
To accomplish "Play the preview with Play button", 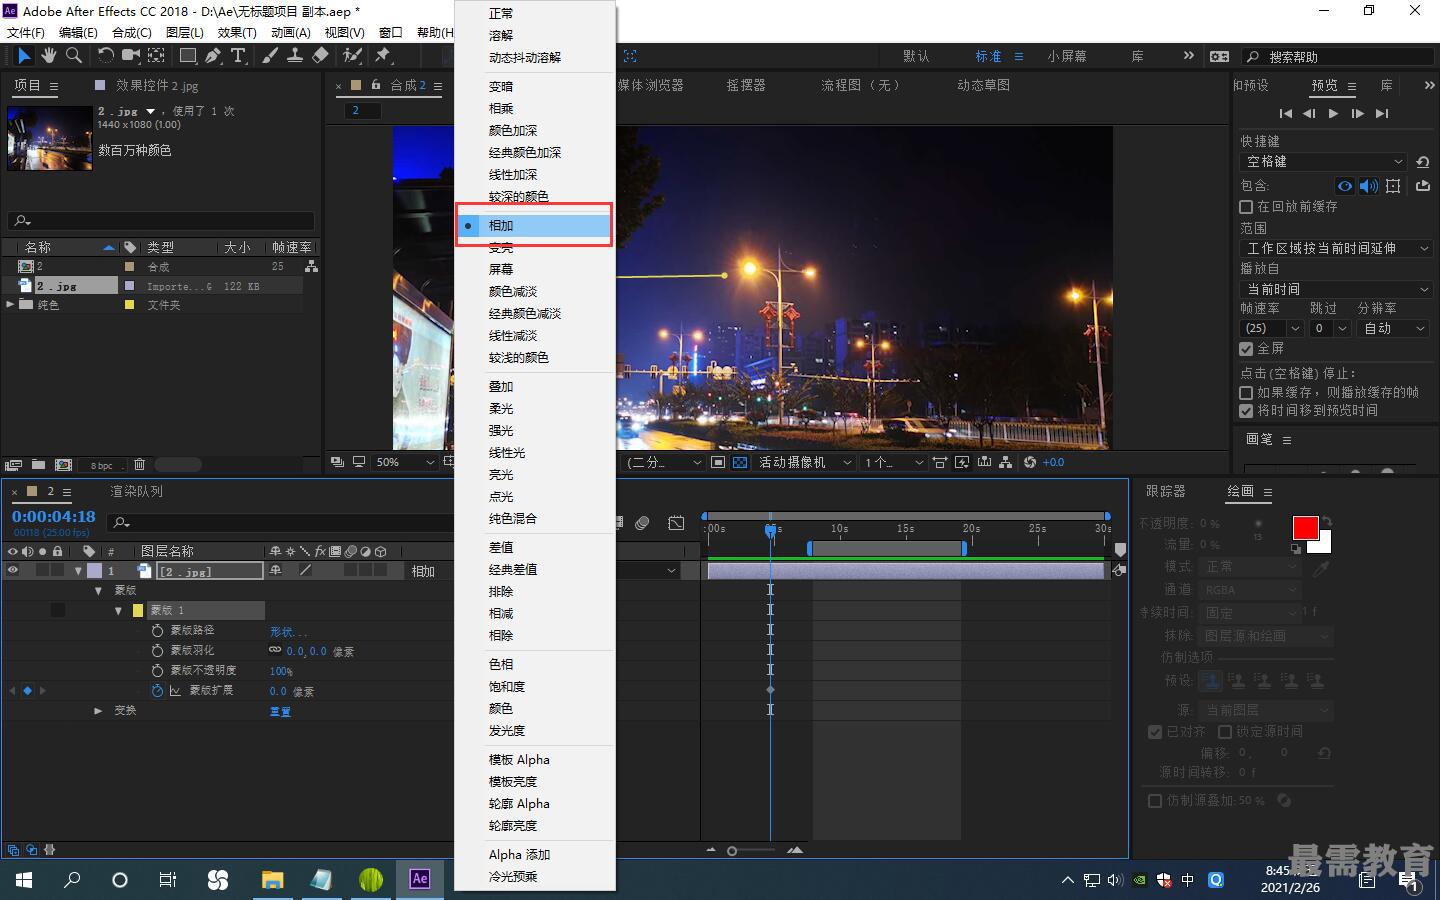I will (x=1333, y=114).
